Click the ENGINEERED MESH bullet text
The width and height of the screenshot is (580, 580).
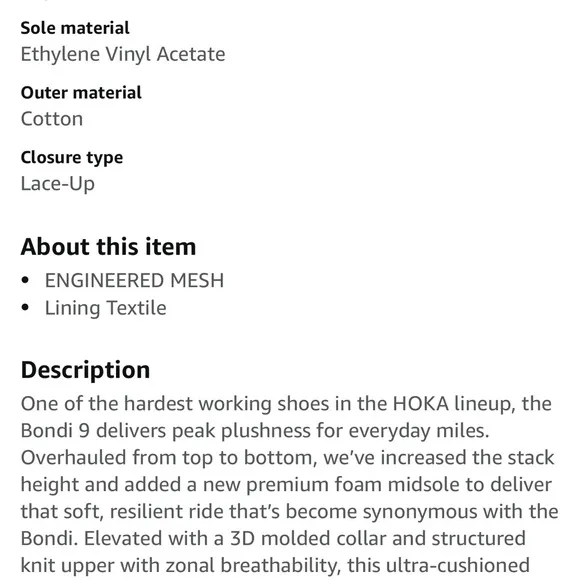pos(134,280)
